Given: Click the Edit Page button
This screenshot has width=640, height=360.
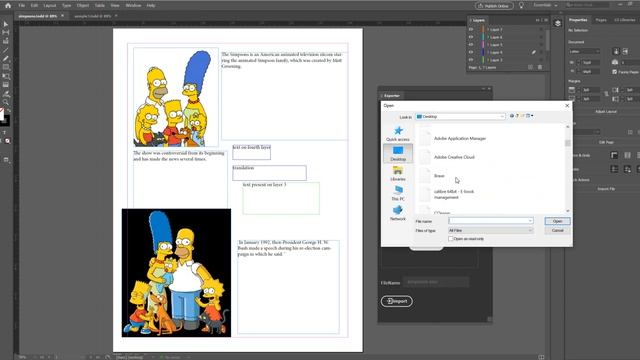Looking at the screenshot, I should pos(606,142).
